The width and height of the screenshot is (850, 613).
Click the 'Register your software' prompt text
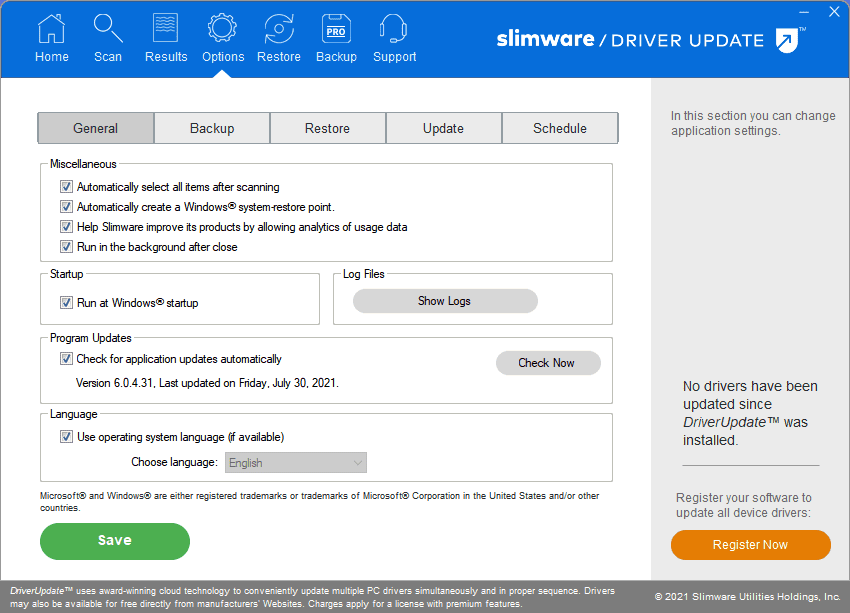pyautogui.click(x=744, y=505)
